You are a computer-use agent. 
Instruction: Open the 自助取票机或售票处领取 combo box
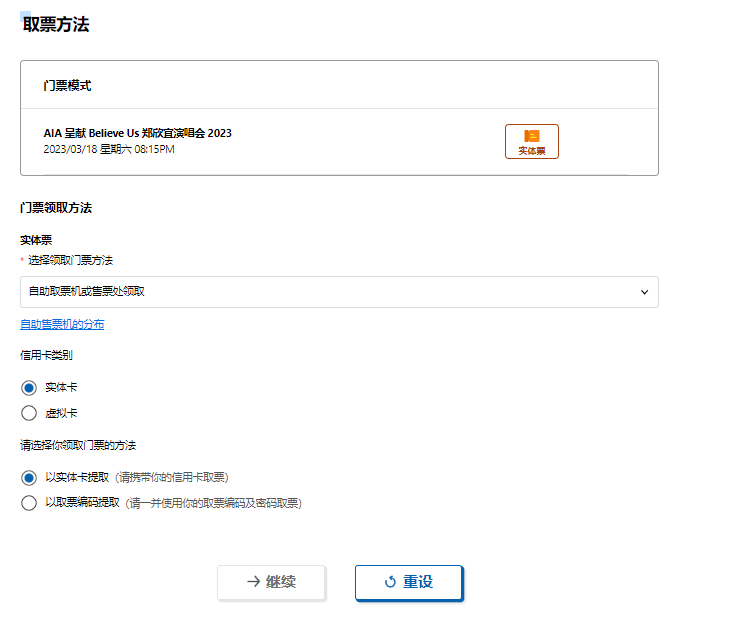pyautogui.click(x=339, y=292)
